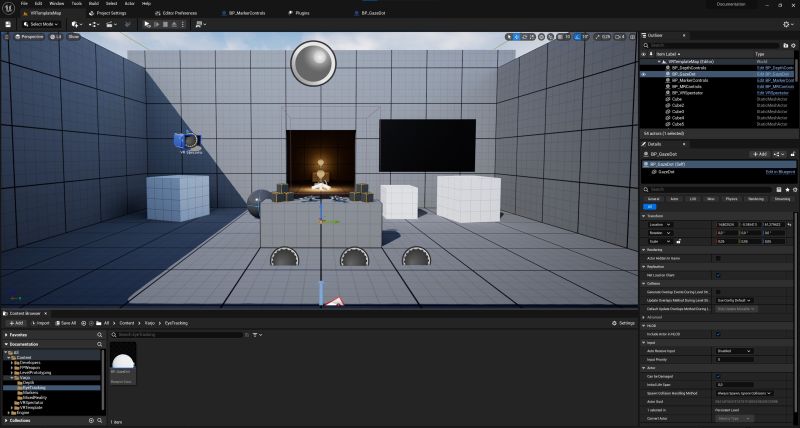Click the Save level disk icon

pos(8,24)
